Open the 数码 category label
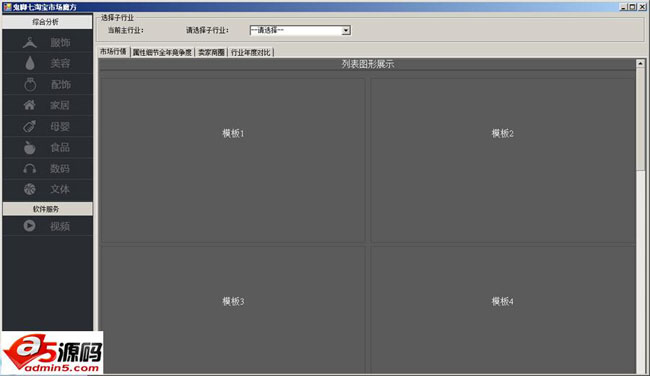The image size is (650, 376). point(60,169)
